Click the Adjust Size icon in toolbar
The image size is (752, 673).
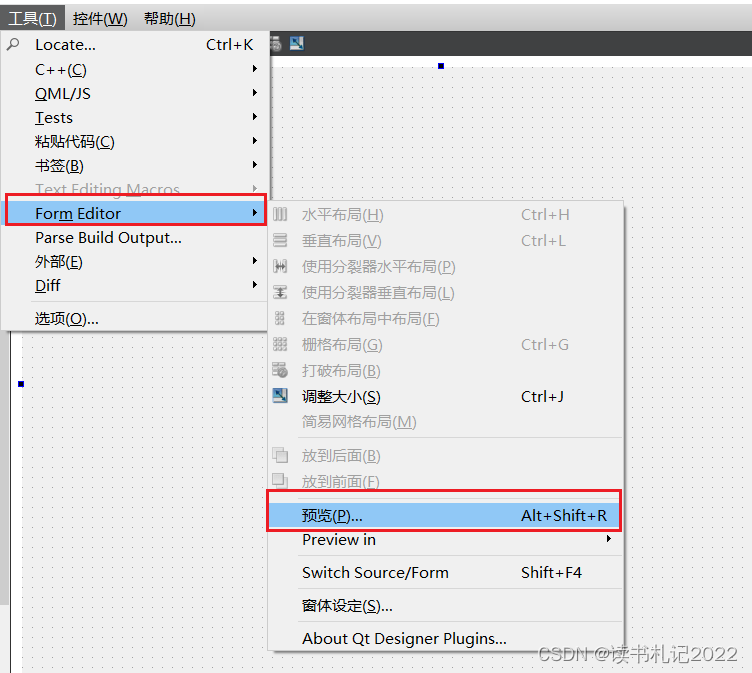click(x=297, y=44)
